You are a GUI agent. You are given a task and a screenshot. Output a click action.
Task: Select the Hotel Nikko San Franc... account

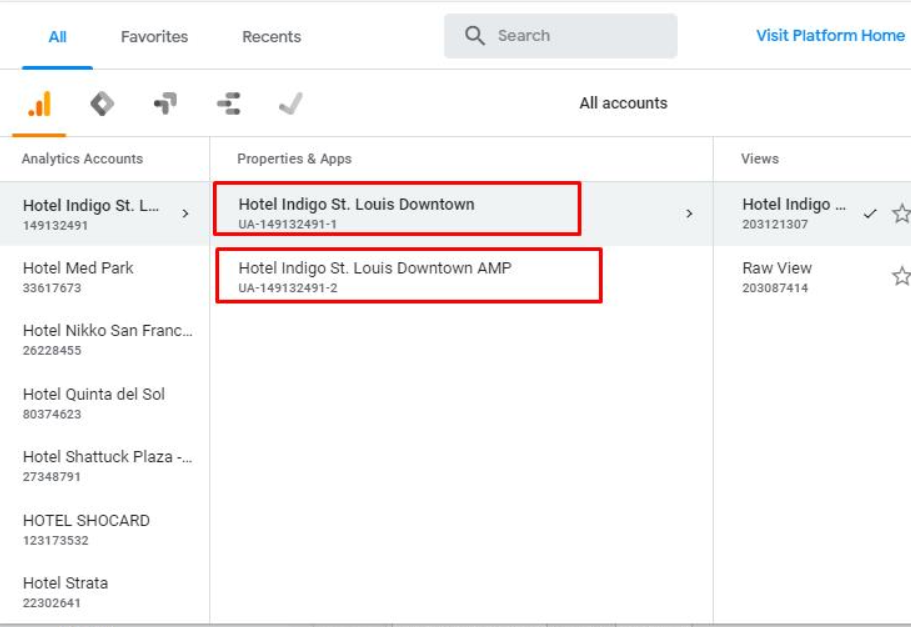pyautogui.click(x=105, y=339)
